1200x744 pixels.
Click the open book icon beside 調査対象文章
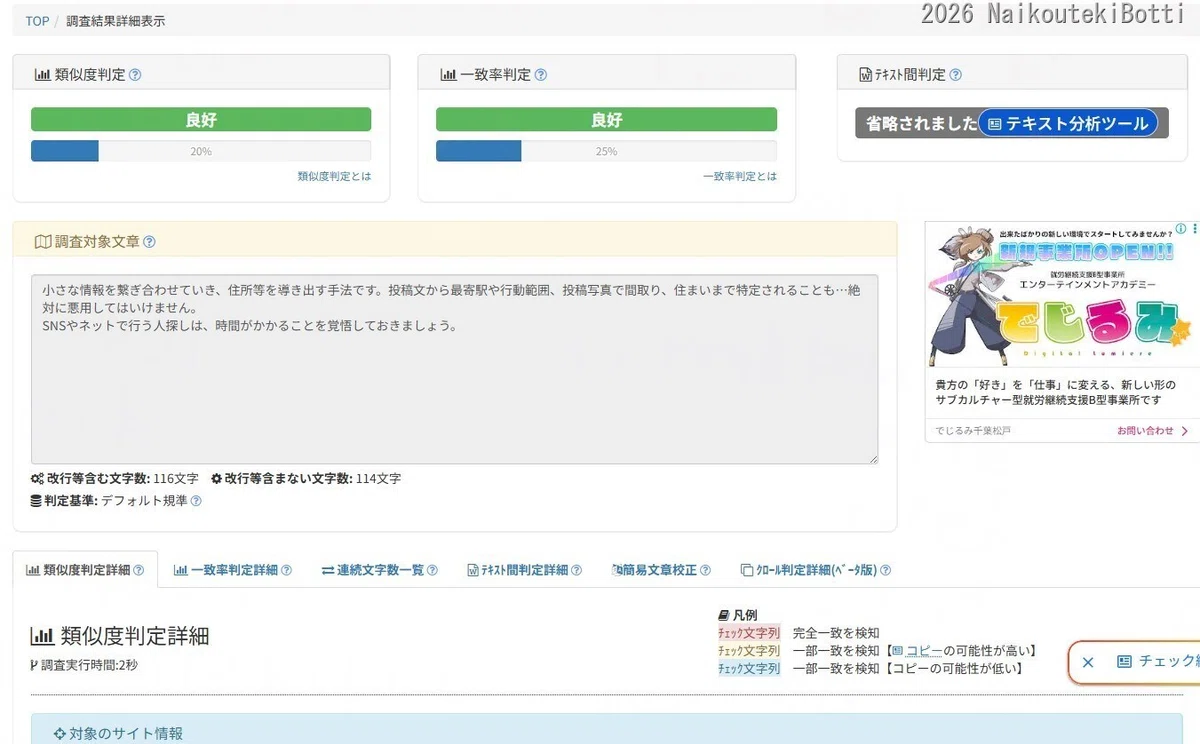(42, 242)
